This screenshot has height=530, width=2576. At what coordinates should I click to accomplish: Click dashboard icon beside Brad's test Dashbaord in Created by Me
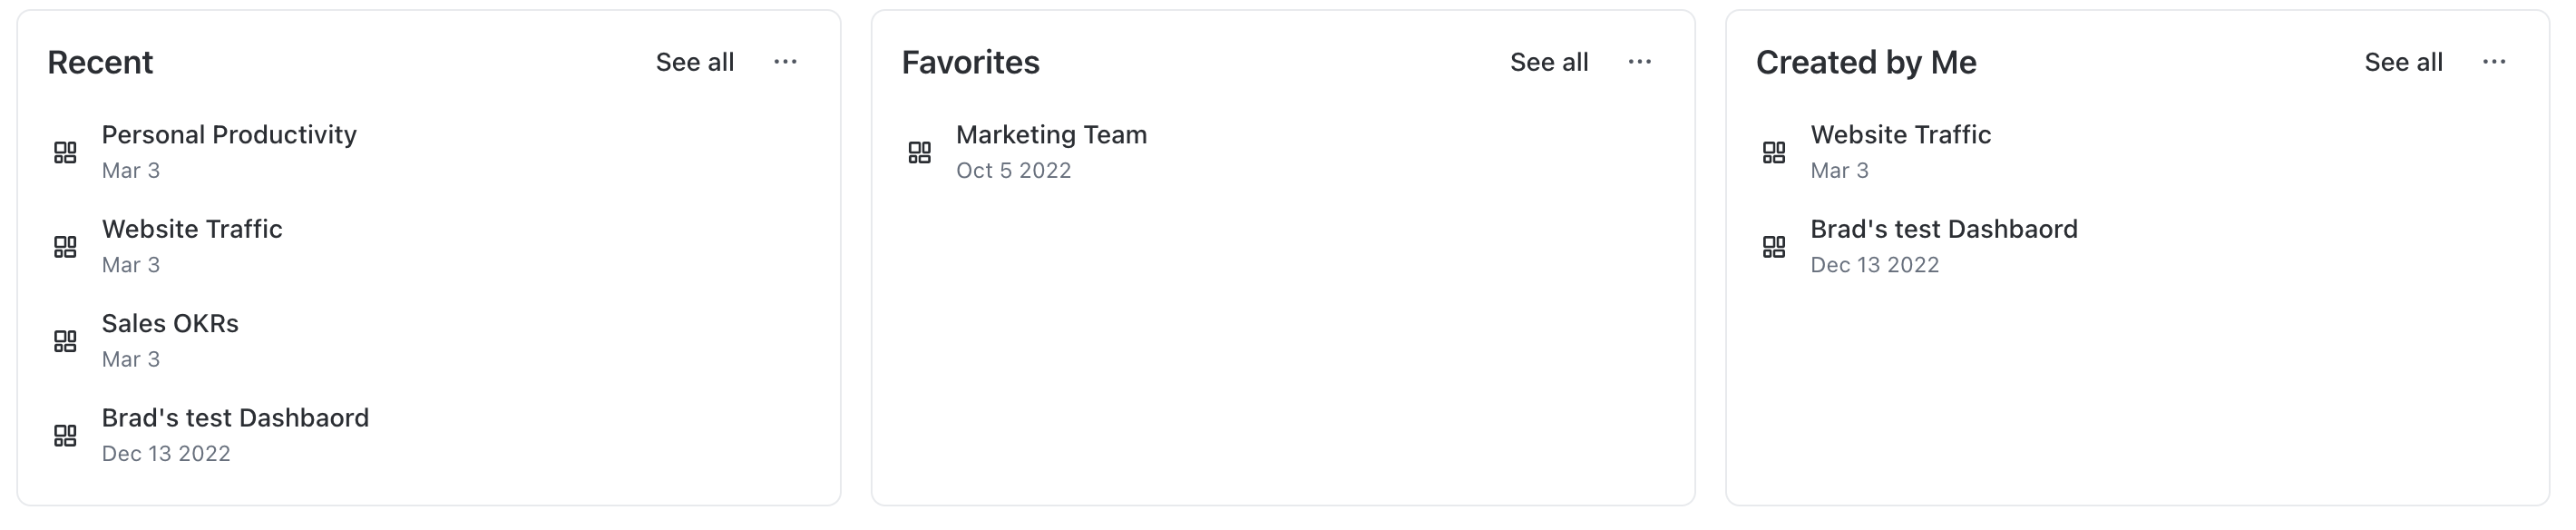click(x=1773, y=247)
